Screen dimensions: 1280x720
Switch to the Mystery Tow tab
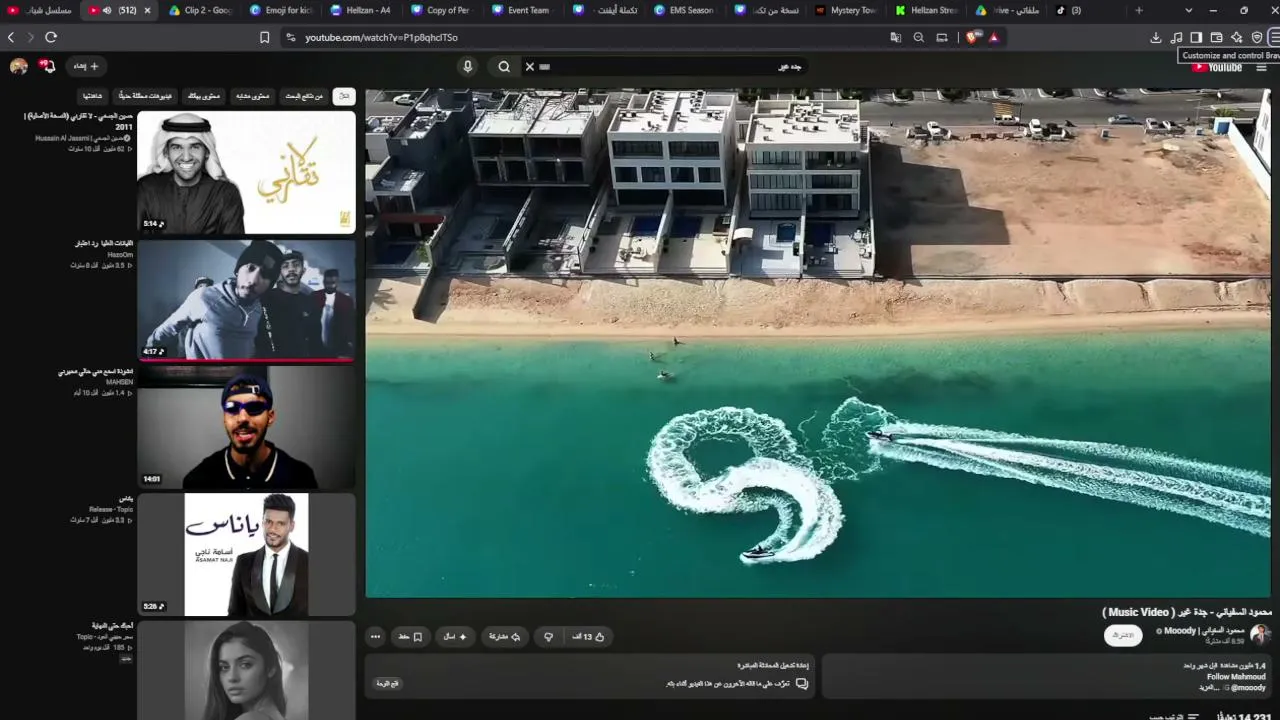846,10
